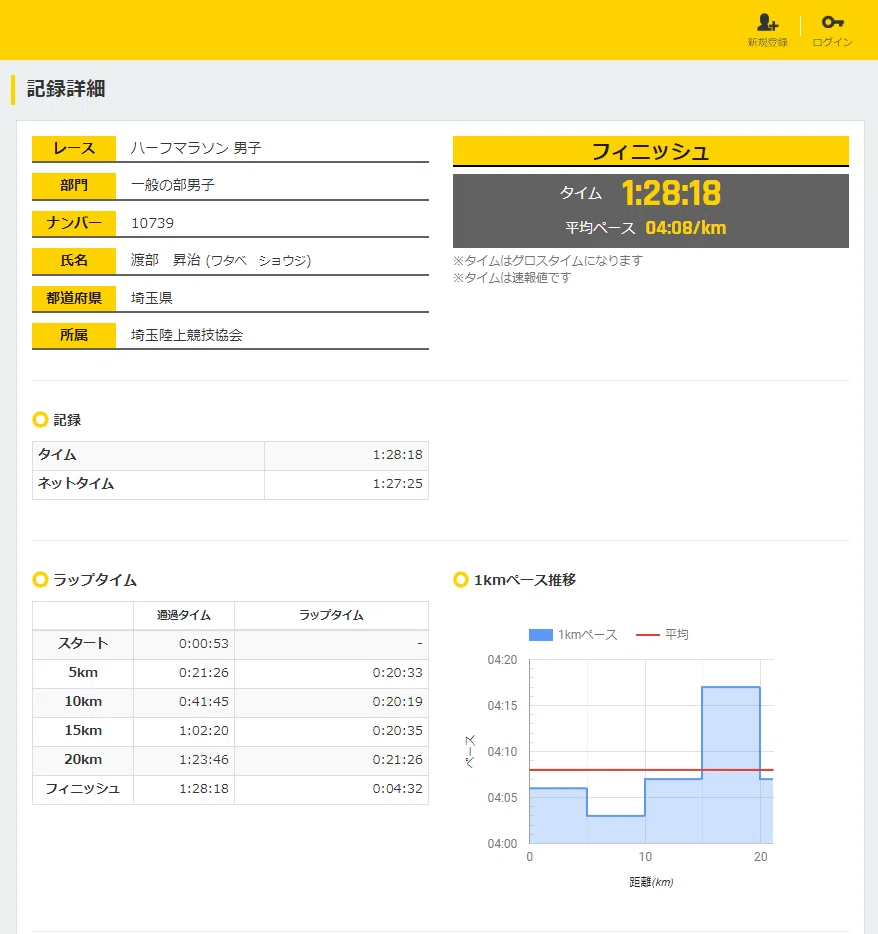Click the タイム row value in 記録 table

pos(398,455)
